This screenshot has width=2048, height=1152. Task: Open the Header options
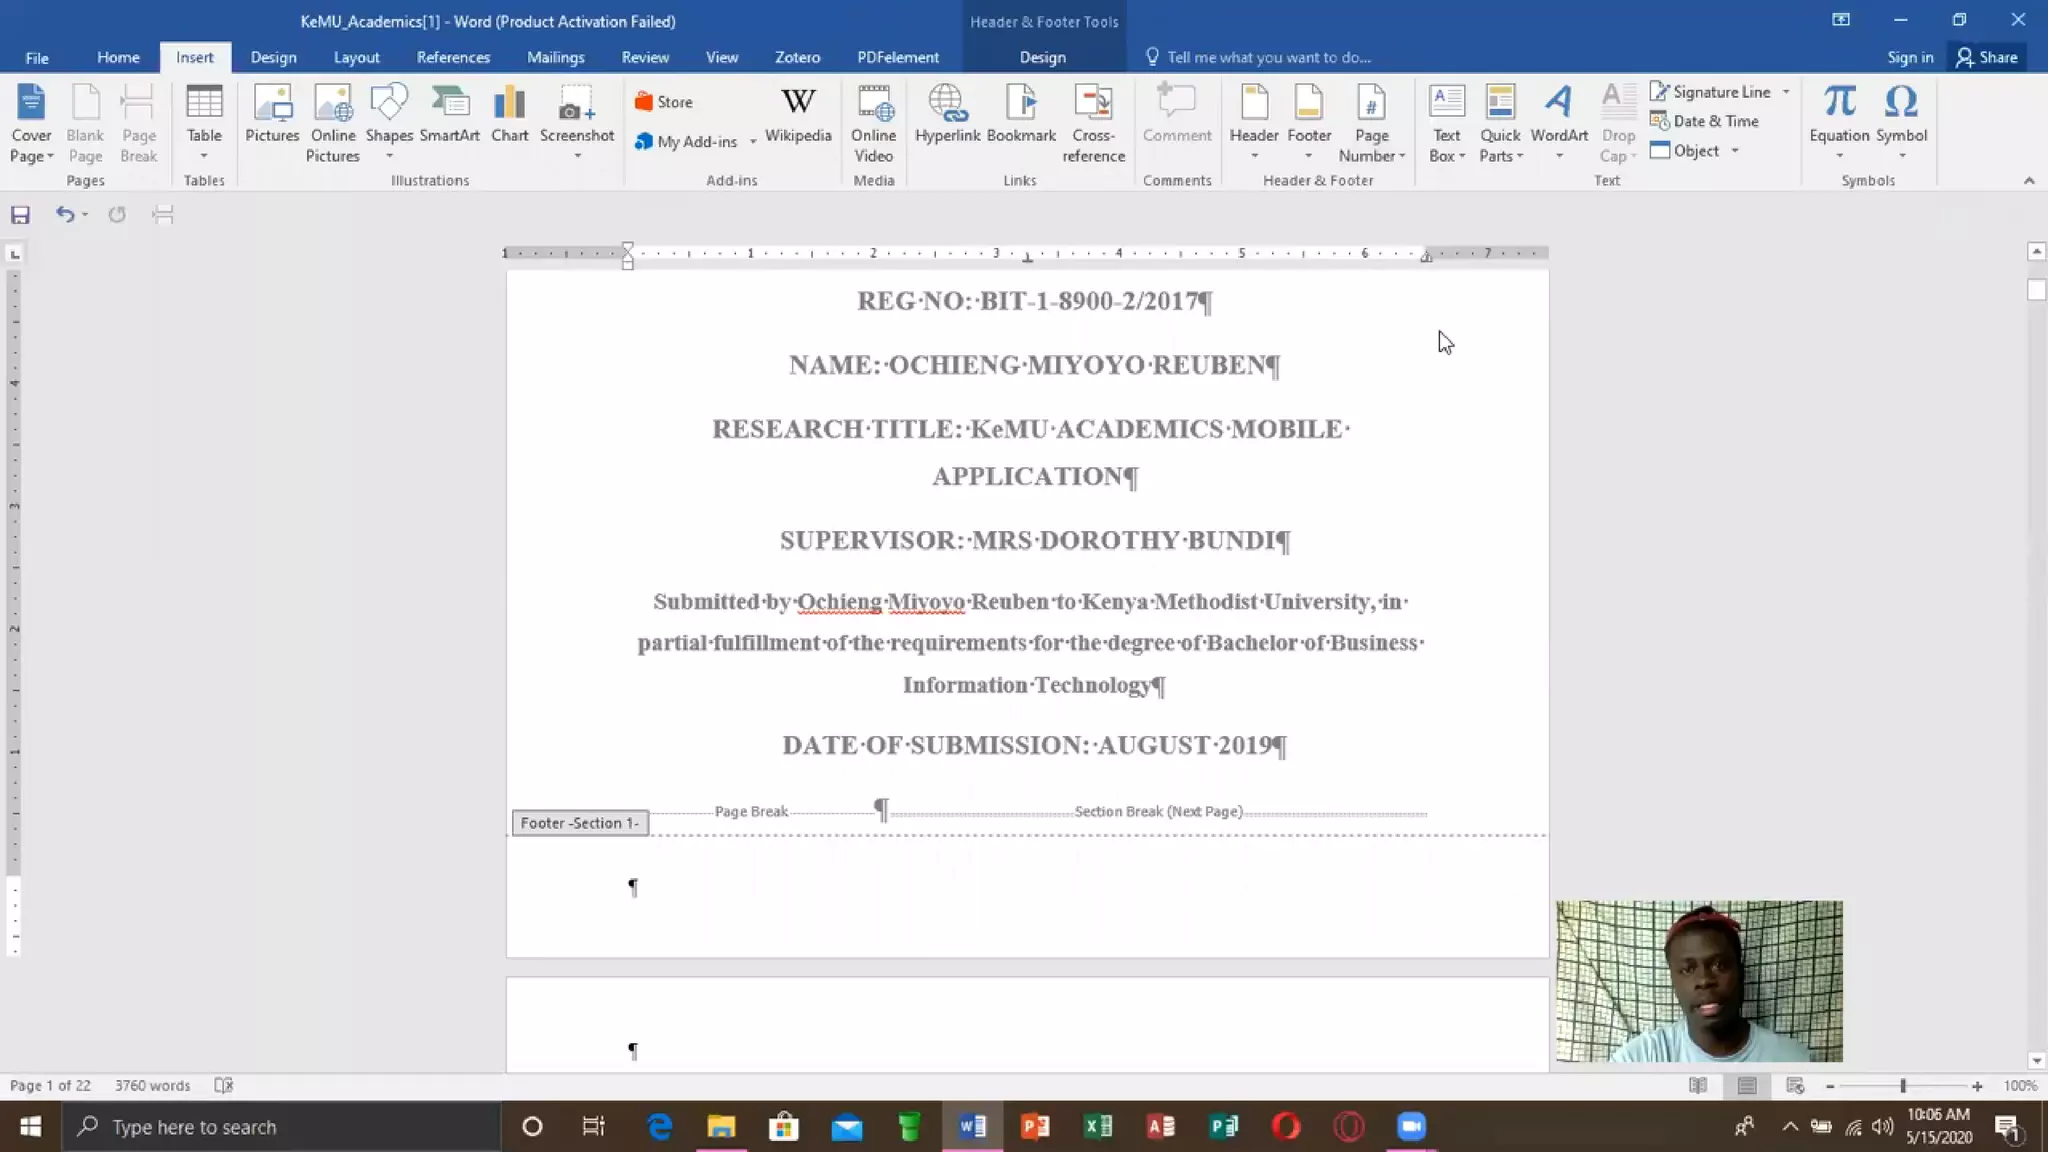(1254, 124)
